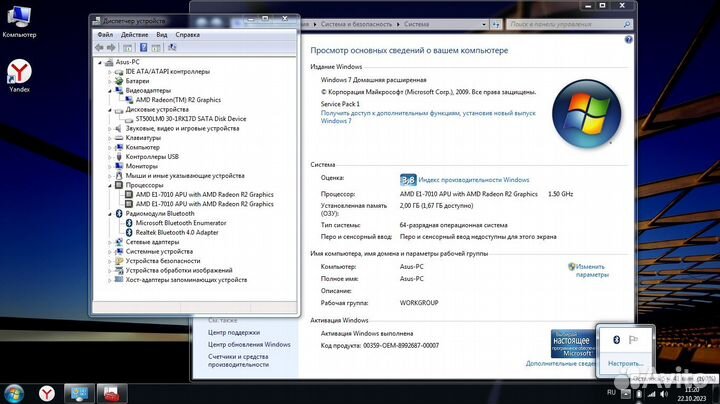Collapse the Процессоры node
Viewport: 720px width, 404px height.
[110, 185]
